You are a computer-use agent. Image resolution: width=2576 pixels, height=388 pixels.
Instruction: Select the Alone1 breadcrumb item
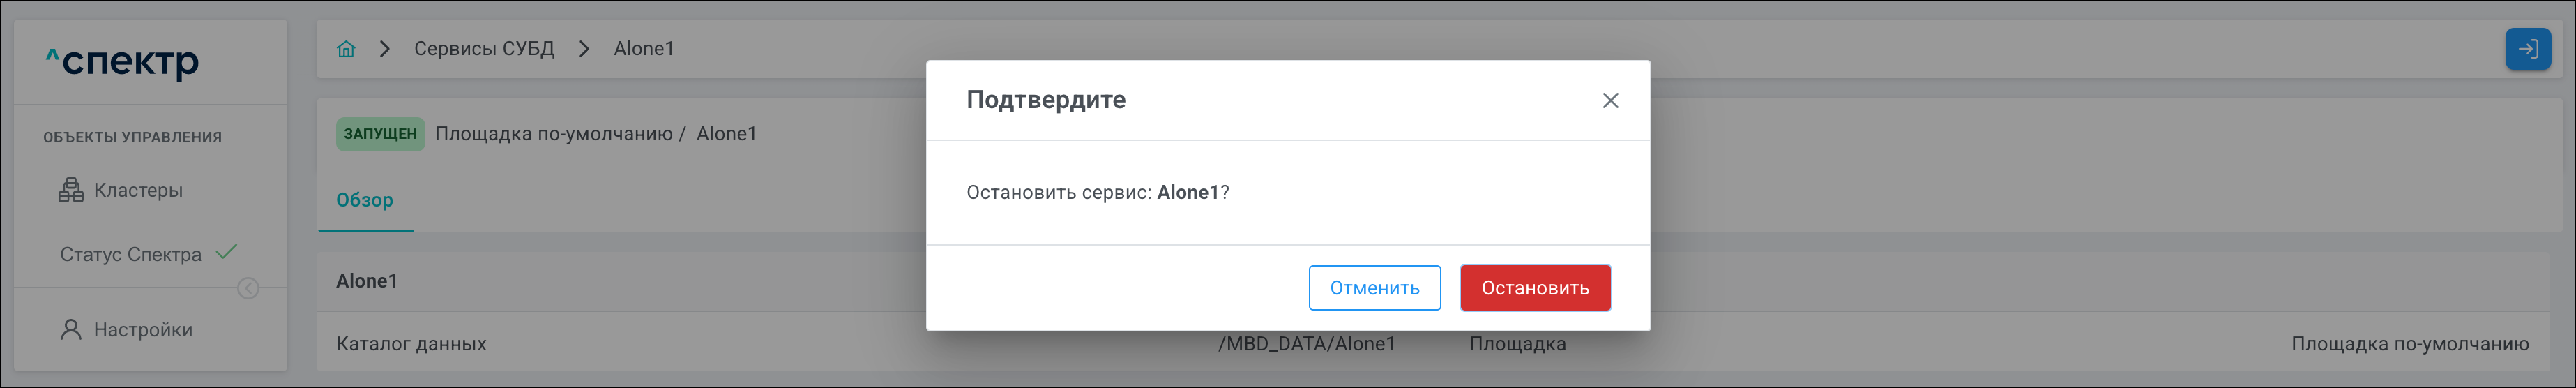click(644, 49)
